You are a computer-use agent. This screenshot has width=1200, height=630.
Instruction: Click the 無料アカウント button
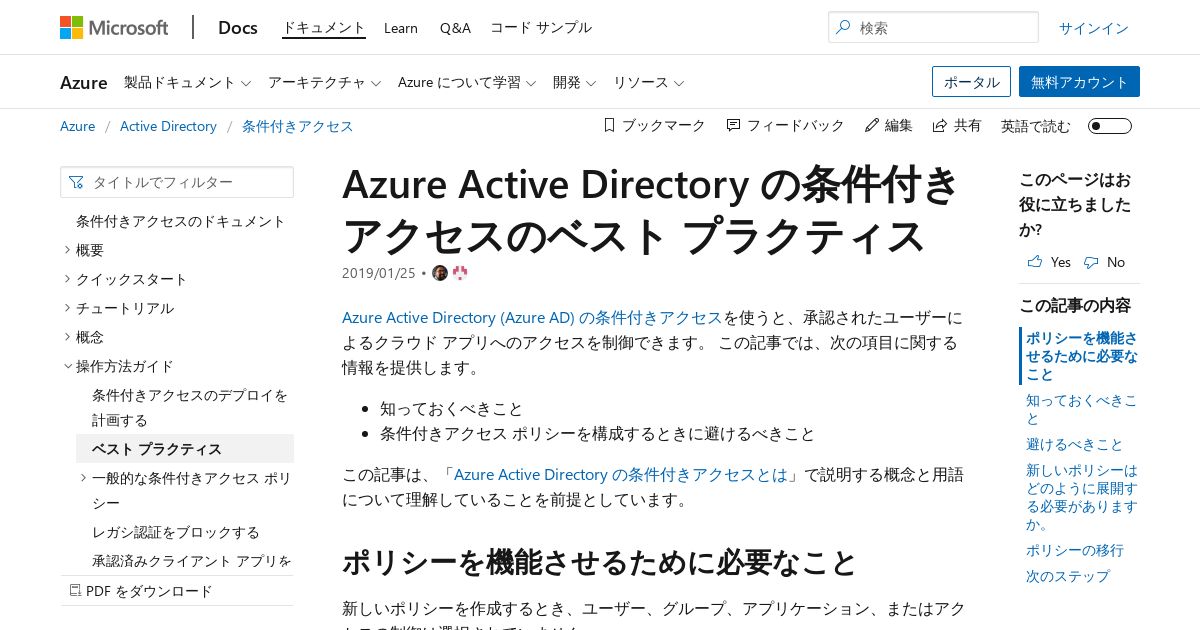point(1079,82)
